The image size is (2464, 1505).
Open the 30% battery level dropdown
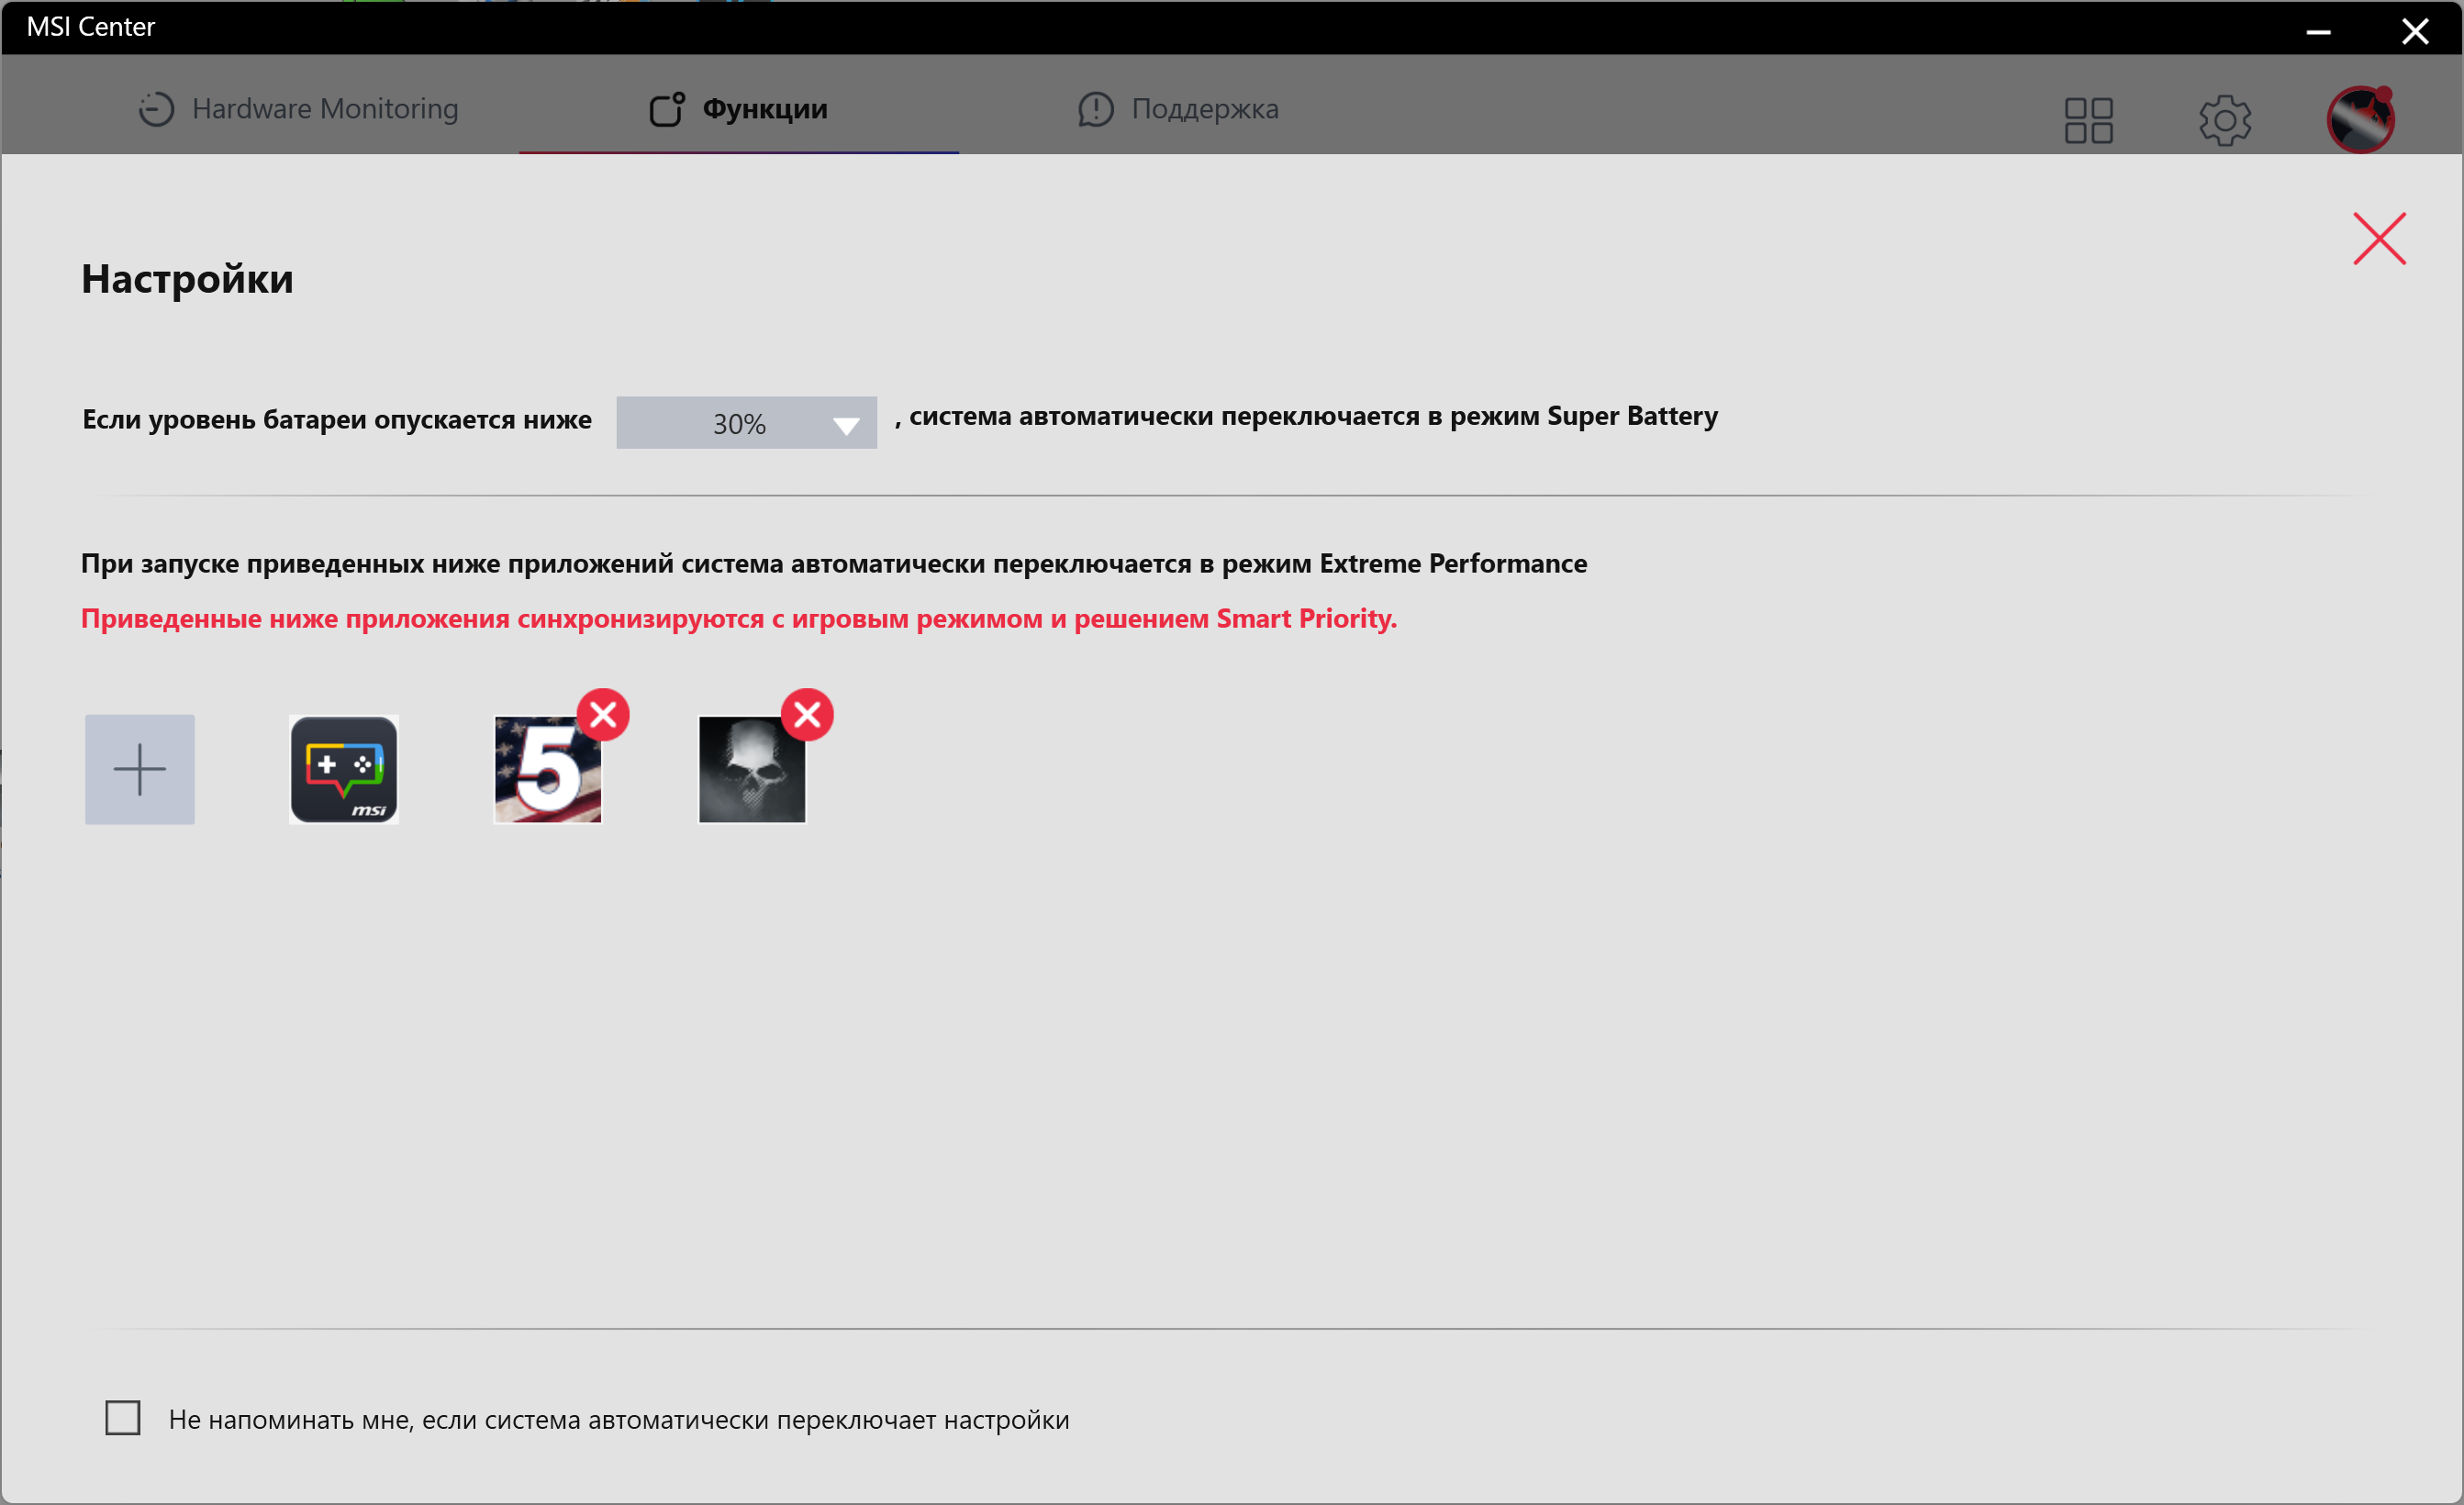point(739,423)
